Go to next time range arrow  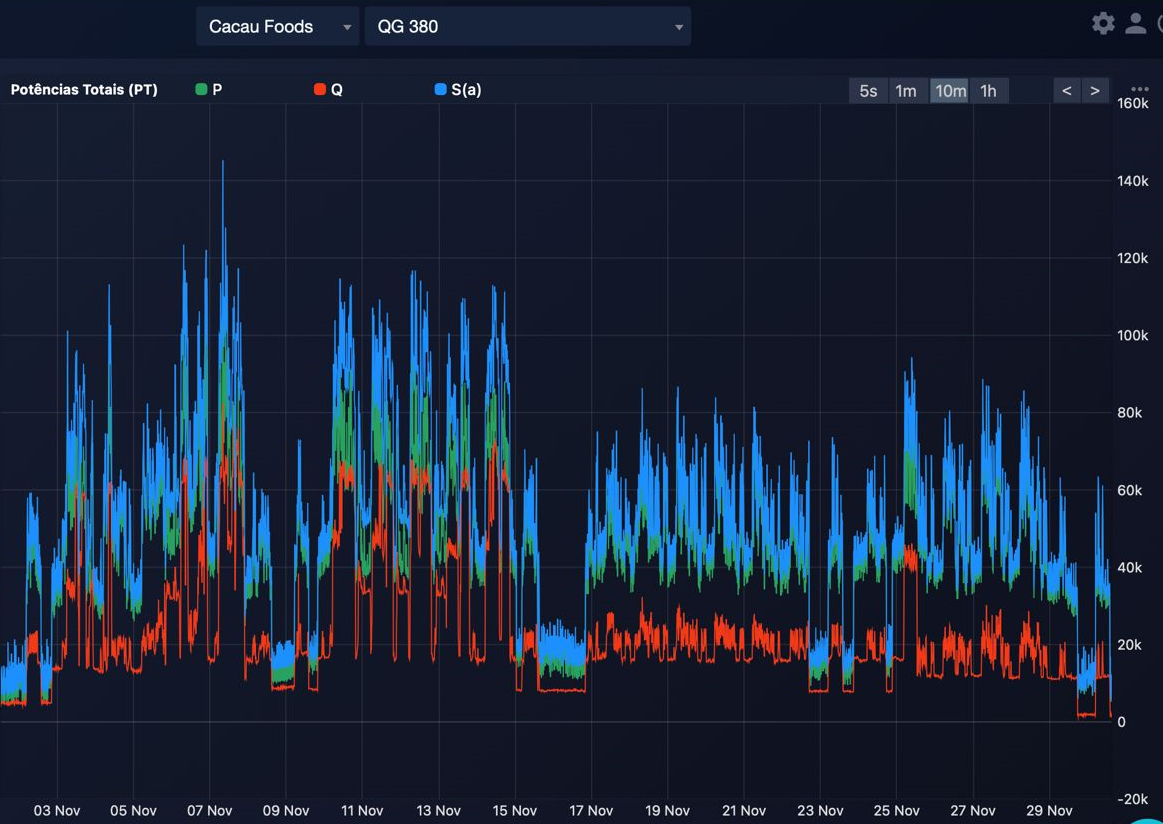point(1095,90)
